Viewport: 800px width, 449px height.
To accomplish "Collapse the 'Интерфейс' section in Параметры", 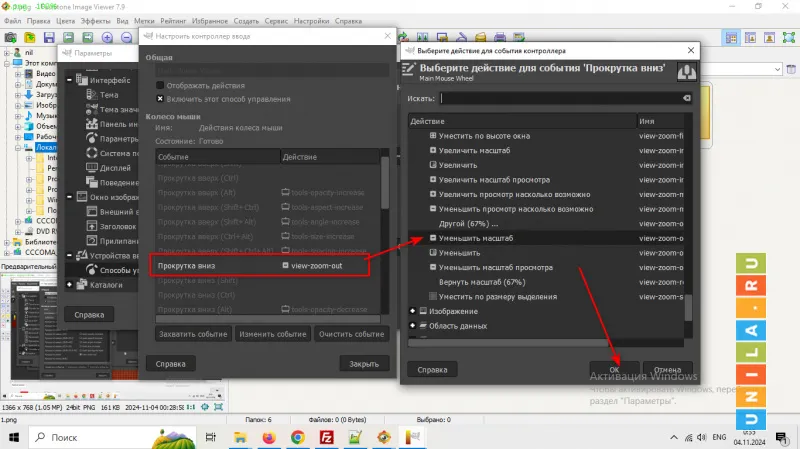I will (69, 80).
